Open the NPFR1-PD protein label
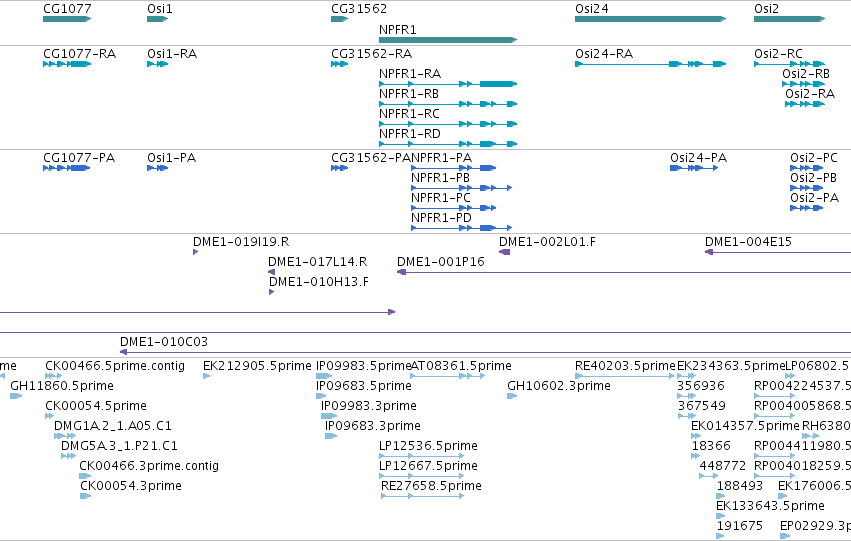Viewport: 851px width, 541px height. [441, 218]
